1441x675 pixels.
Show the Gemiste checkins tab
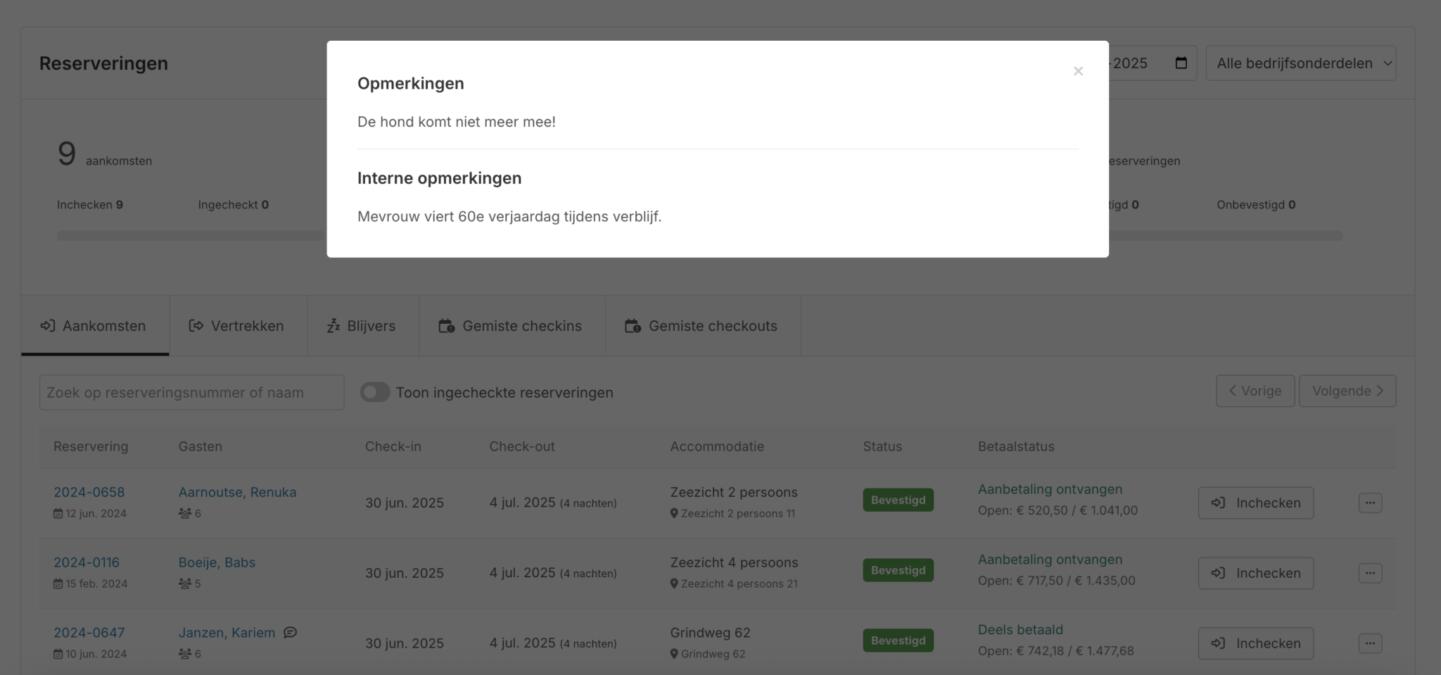[511, 326]
